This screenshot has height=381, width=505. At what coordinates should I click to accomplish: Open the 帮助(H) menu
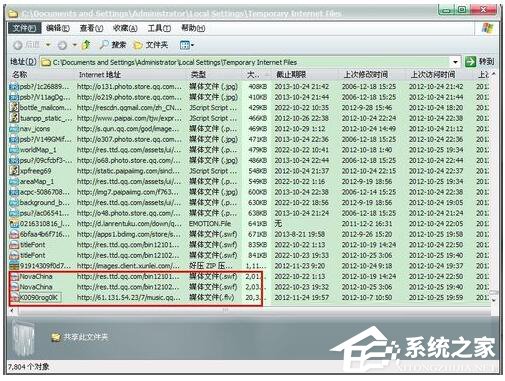pyautogui.click(x=193, y=28)
